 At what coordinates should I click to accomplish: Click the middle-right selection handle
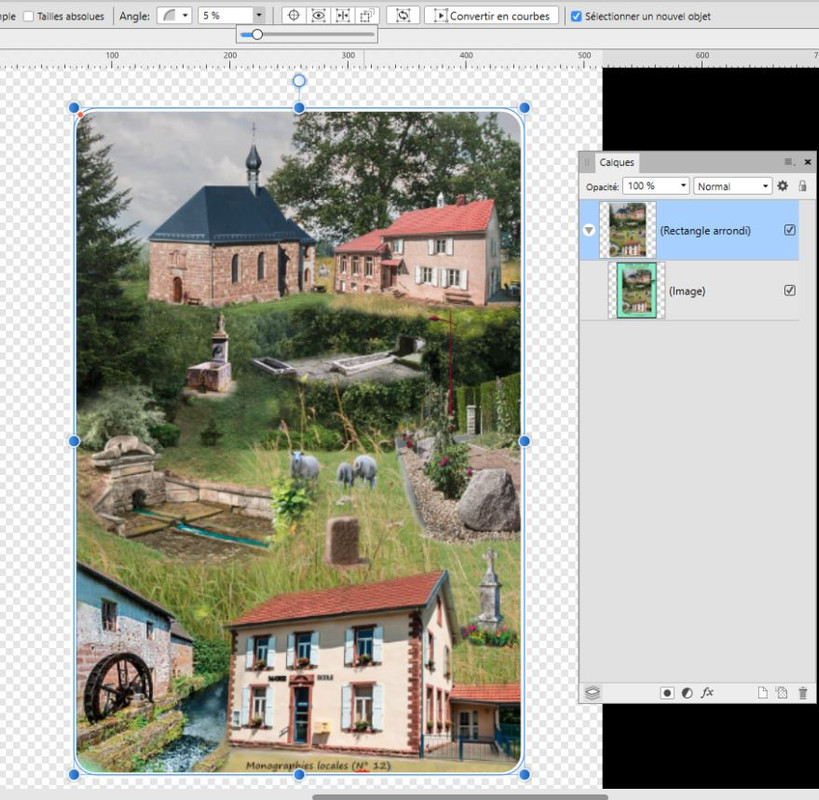coord(524,441)
